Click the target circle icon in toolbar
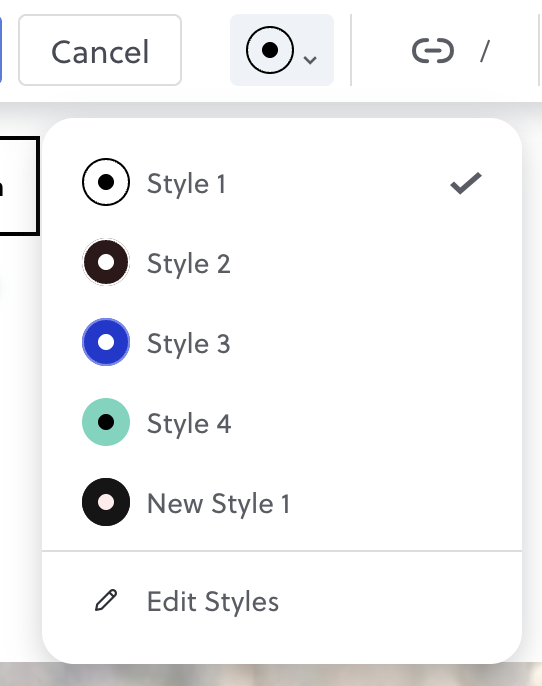Screen dimensions: 542x686 (x=269, y=50)
